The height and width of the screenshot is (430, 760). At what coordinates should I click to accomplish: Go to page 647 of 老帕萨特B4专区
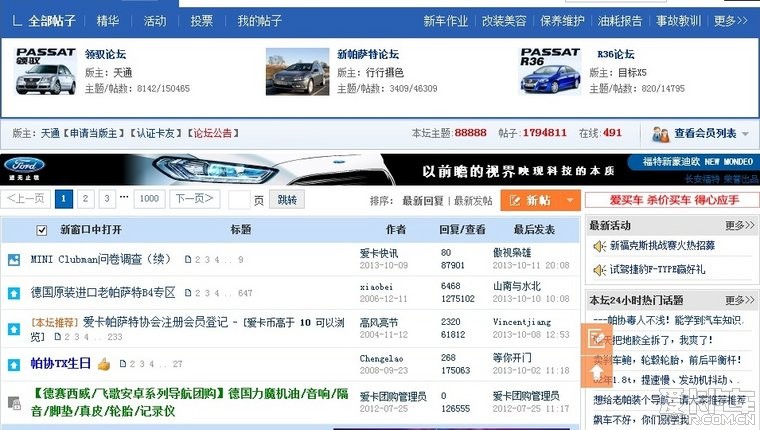click(245, 293)
